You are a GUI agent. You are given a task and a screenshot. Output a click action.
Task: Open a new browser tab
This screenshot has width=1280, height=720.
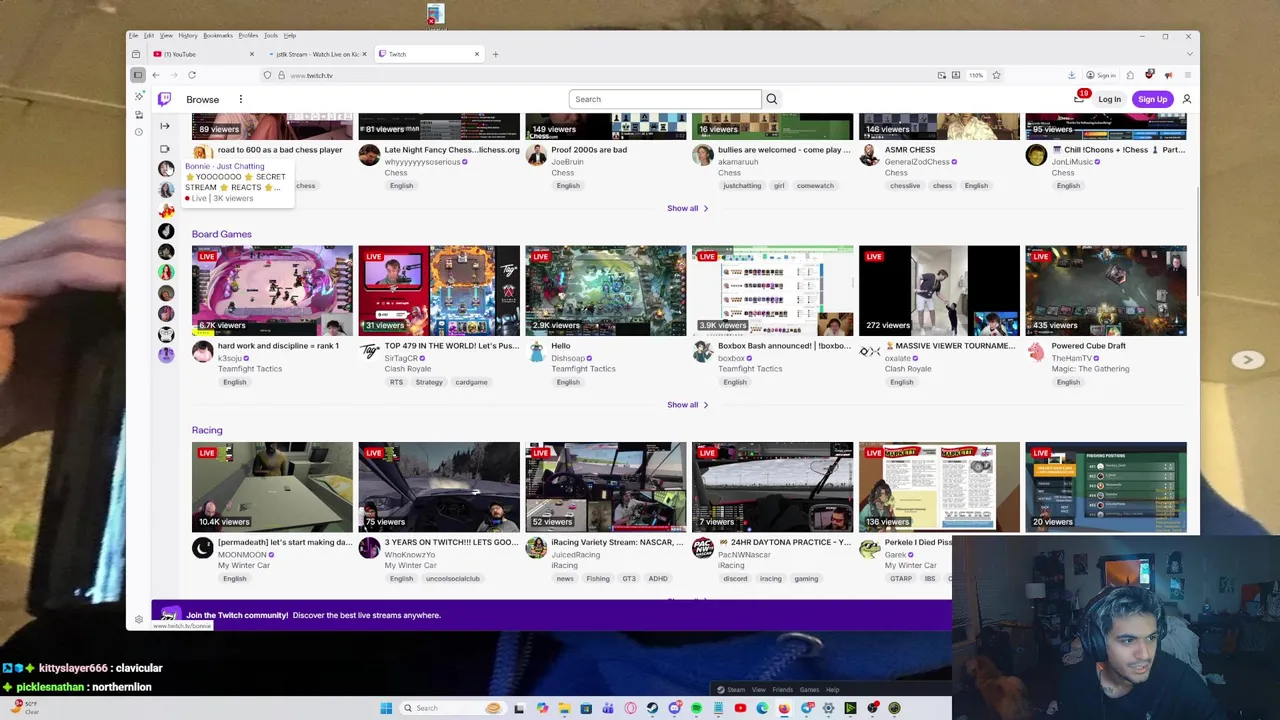pos(495,54)
